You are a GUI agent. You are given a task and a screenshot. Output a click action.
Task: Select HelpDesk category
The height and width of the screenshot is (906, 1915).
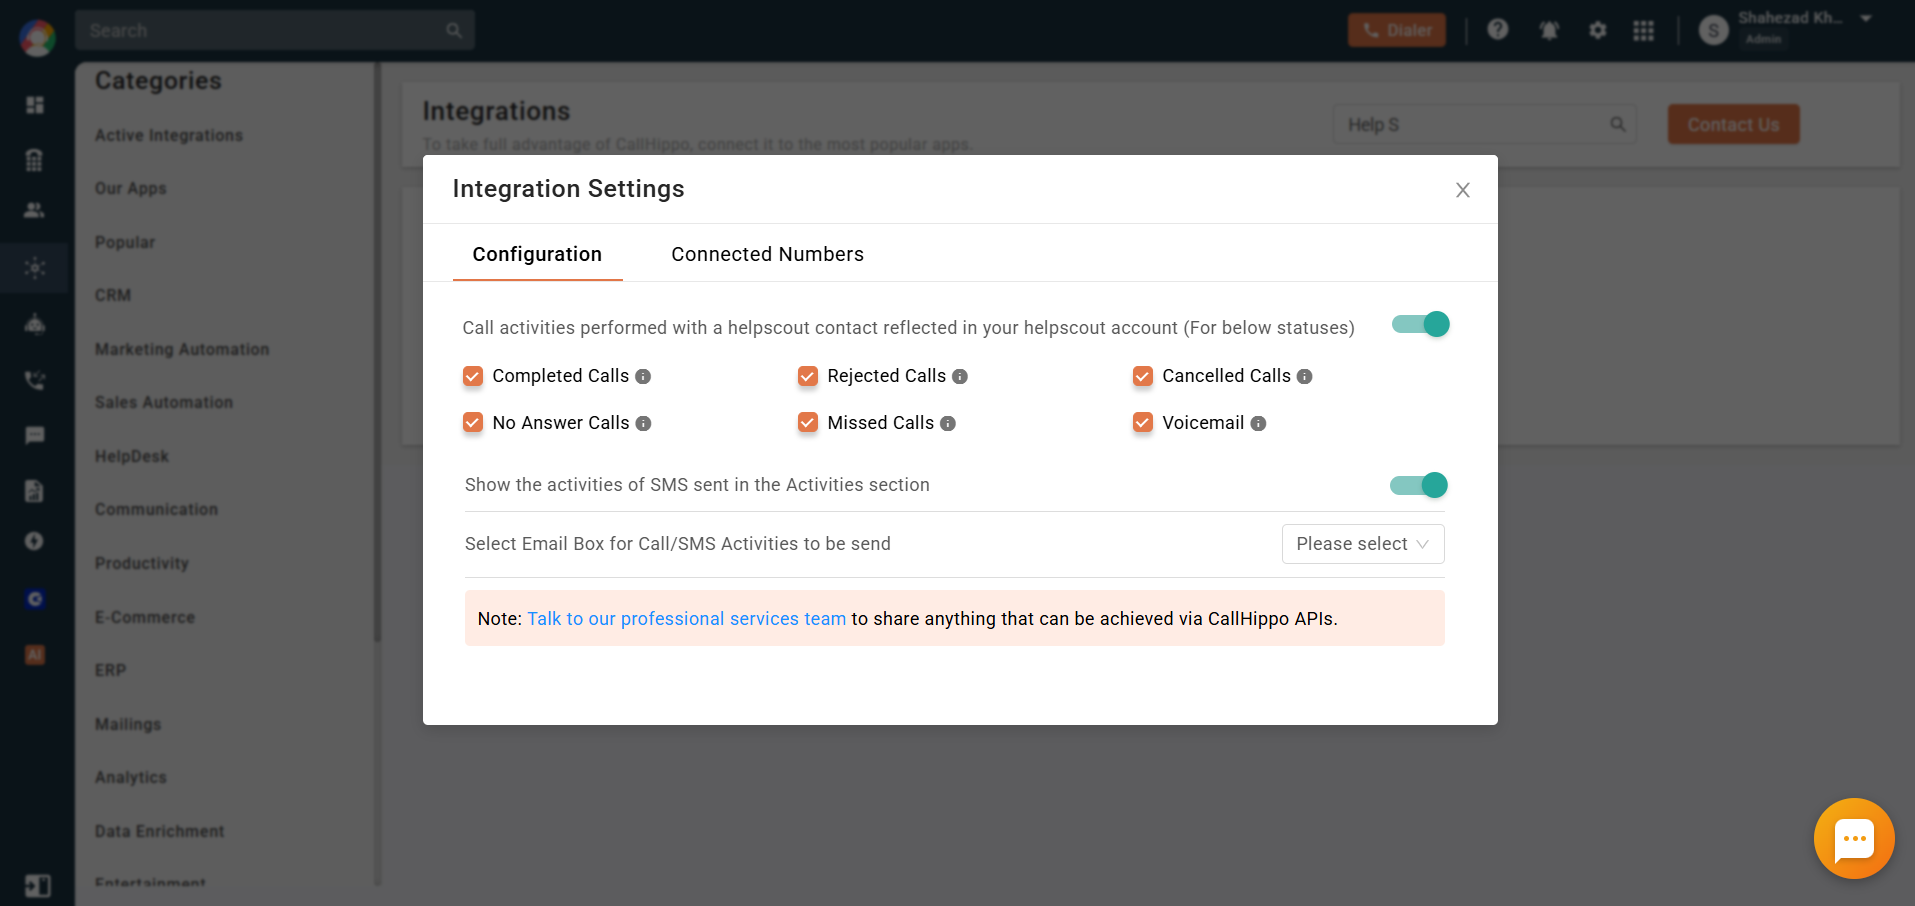(x=132, y=456)
